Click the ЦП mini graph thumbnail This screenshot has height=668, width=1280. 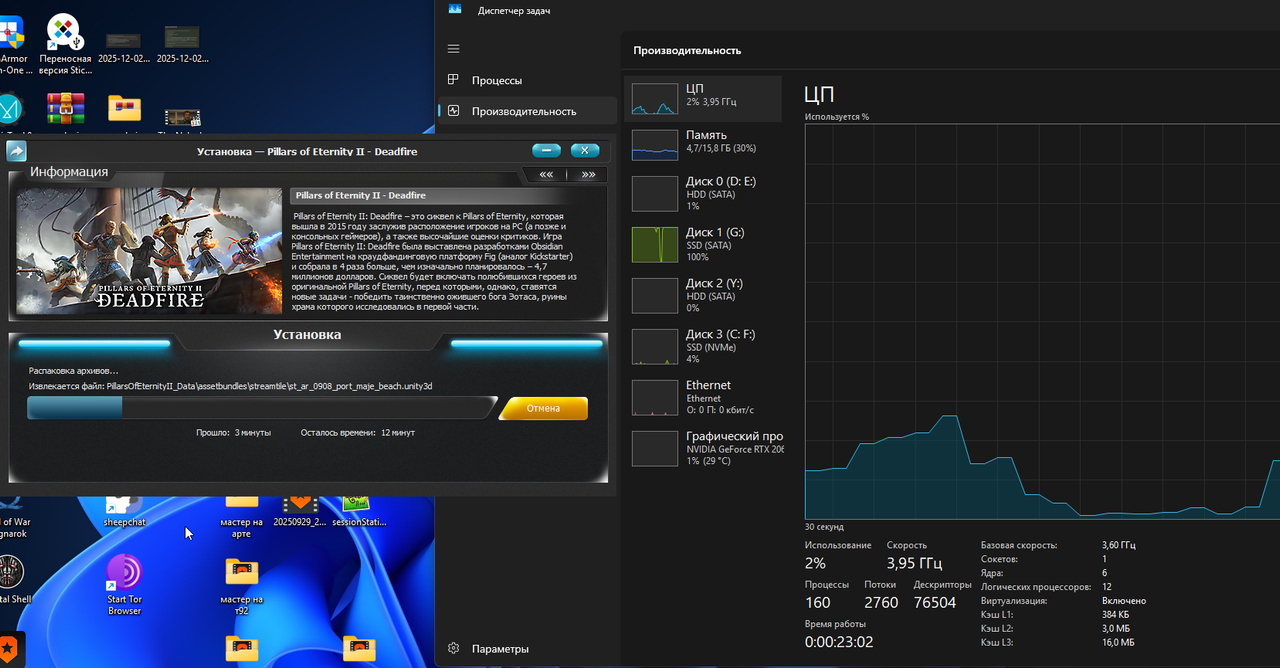pos(655,99)
